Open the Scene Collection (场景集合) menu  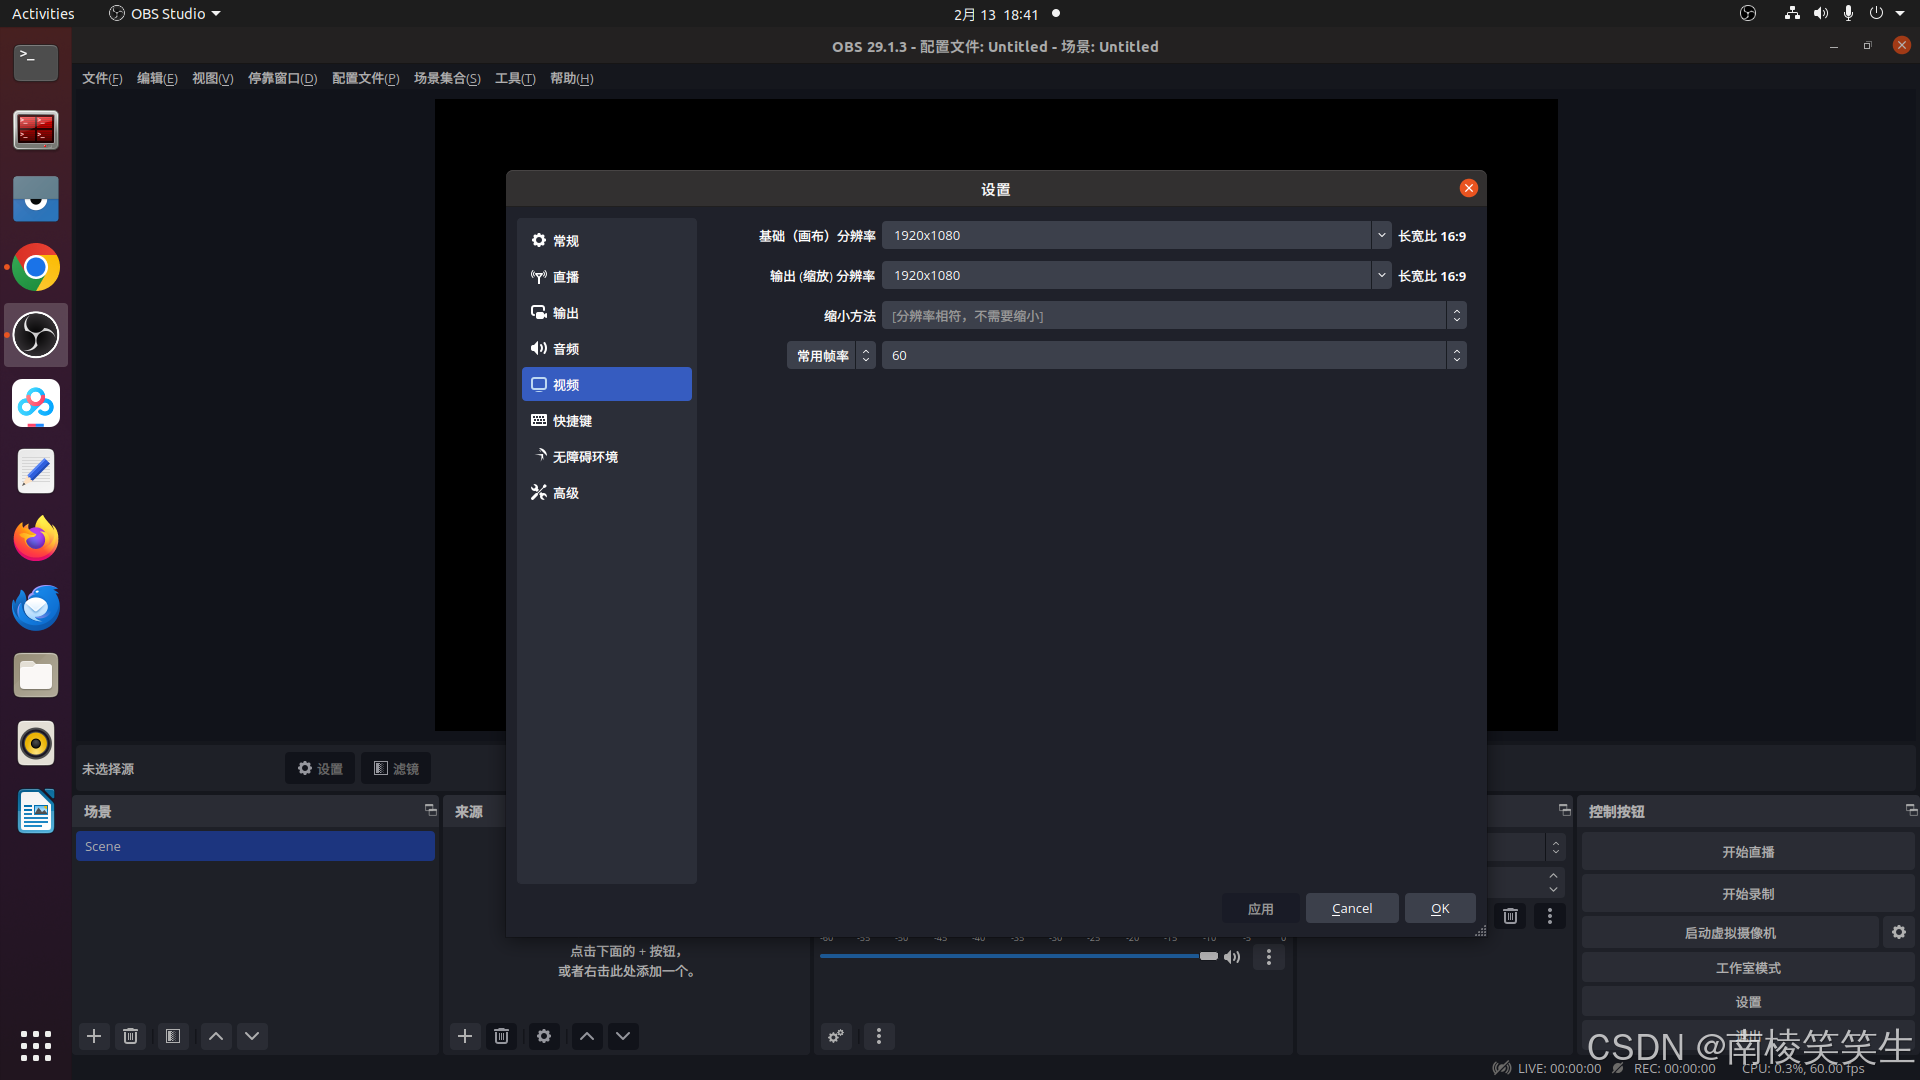tap(446, 79)
